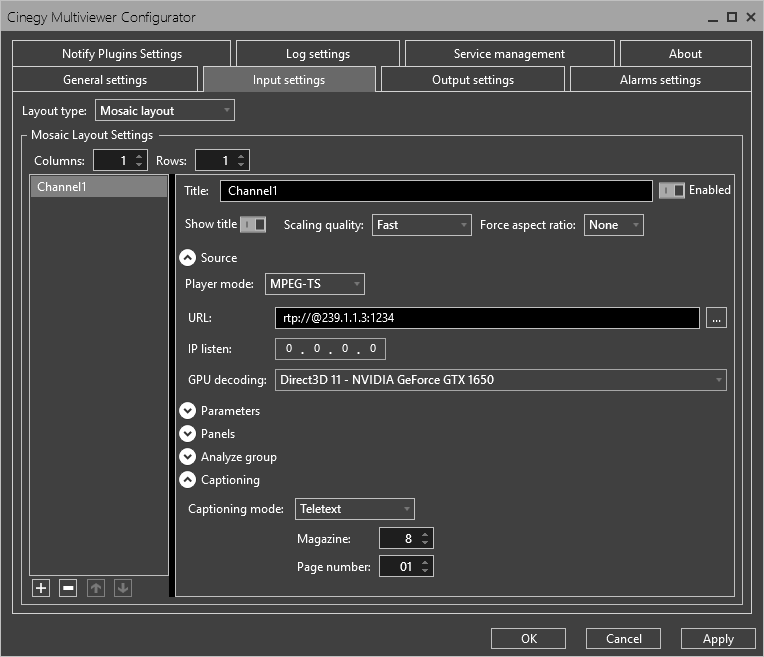Toggle the Show title switch
Viewport: 764px width, 657px height.
[253, 225]
